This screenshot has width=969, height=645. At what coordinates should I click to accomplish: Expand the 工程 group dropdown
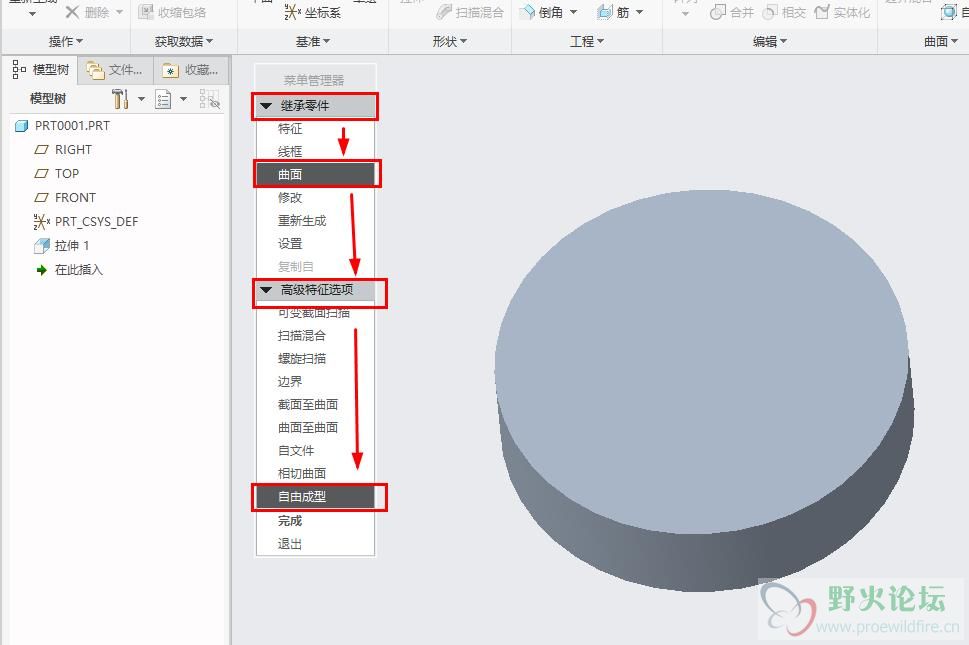tap(586, 41)
